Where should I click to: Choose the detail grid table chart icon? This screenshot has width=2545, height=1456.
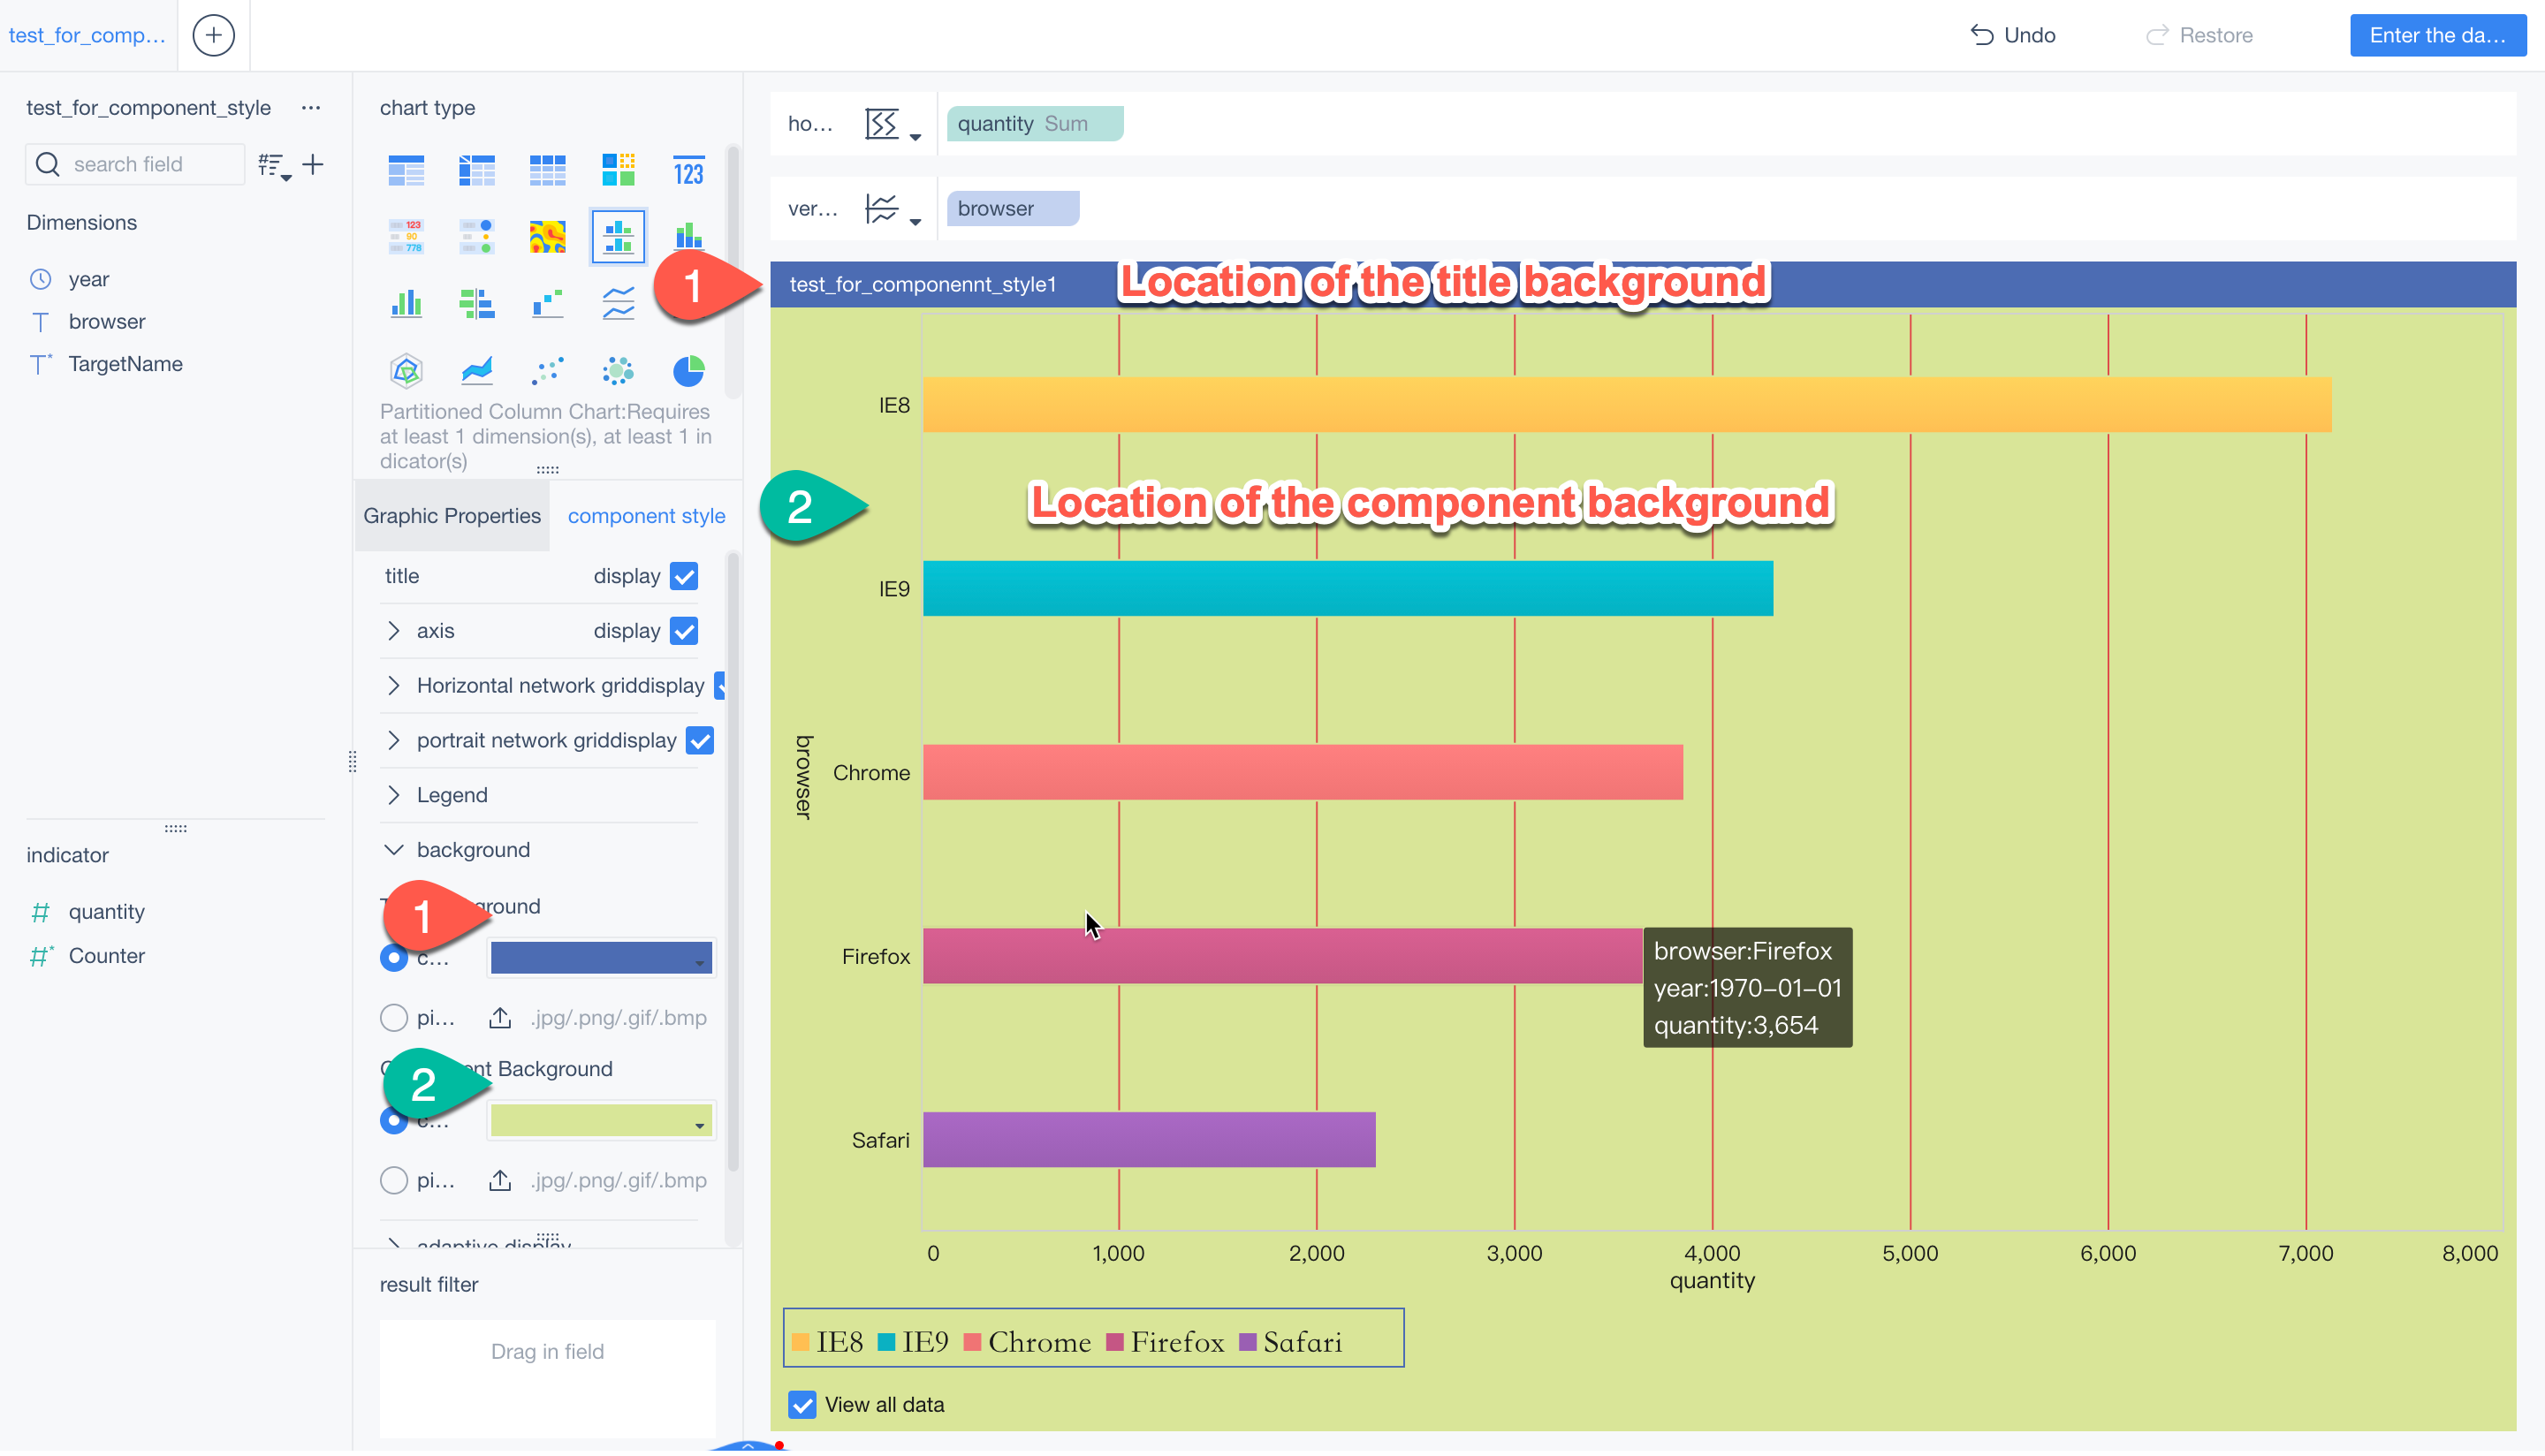click(x=547, y=171)
